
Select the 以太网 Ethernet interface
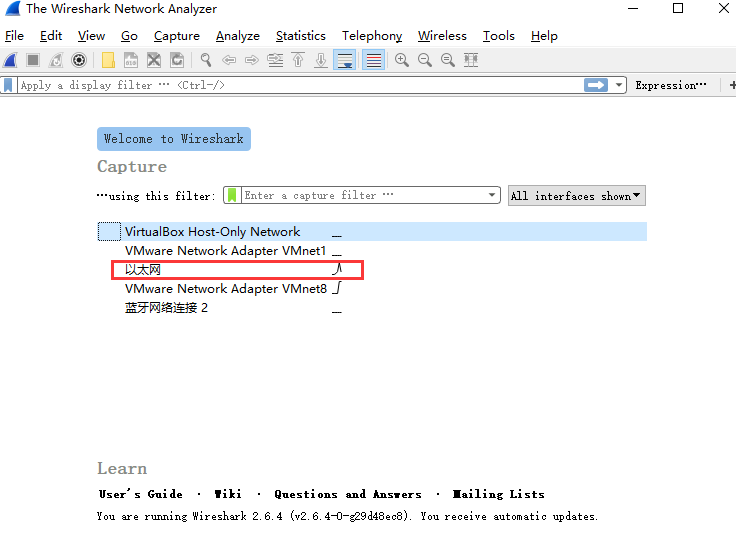point(372,270)
